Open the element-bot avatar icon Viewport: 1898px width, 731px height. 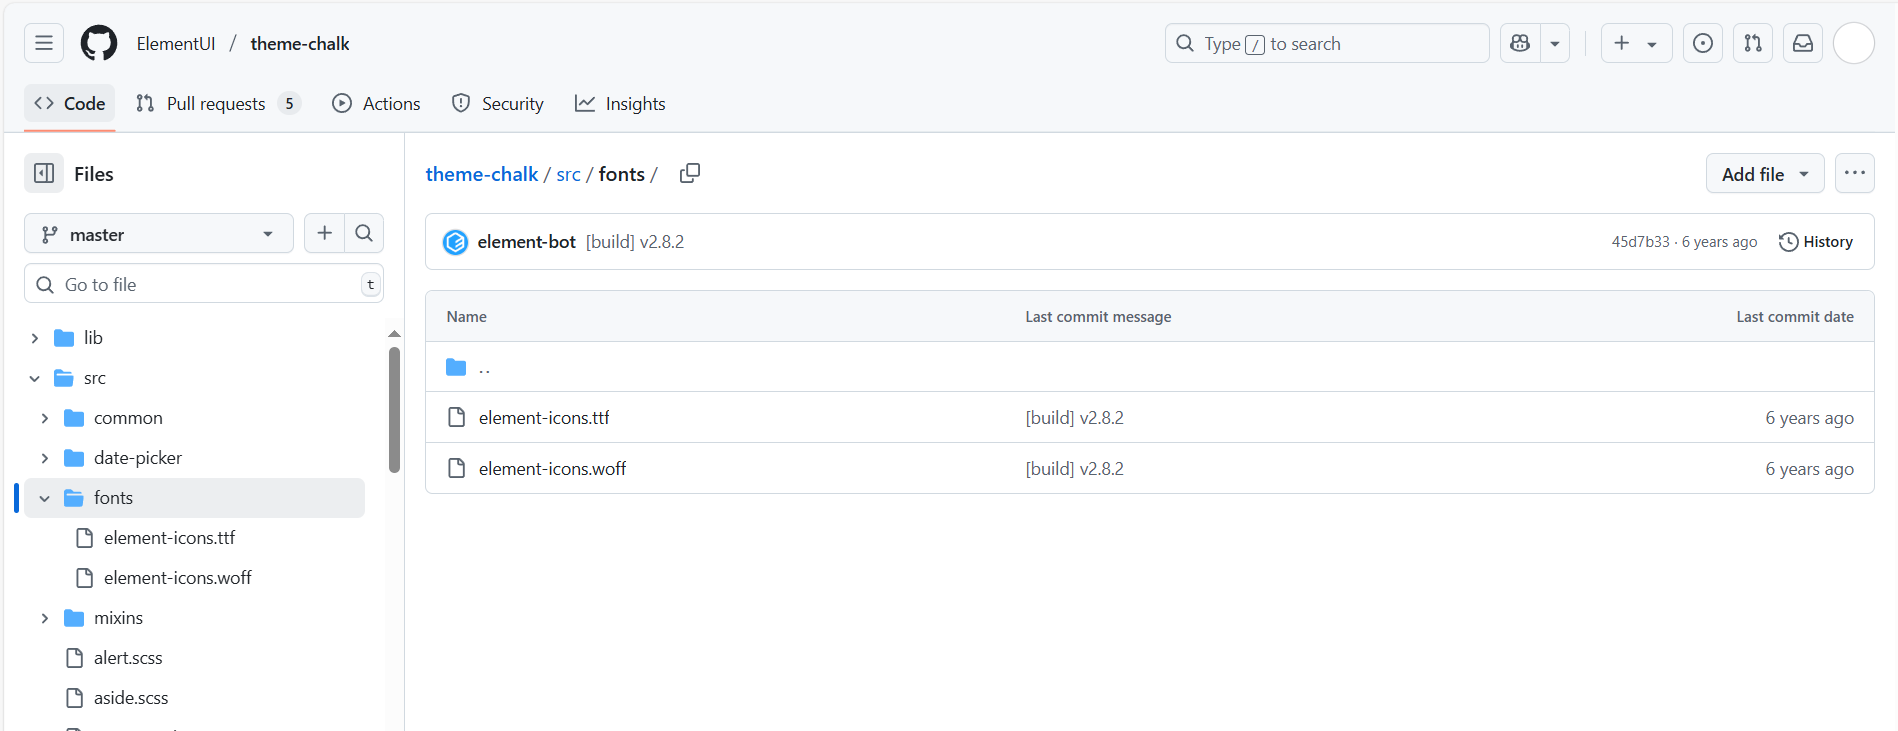pyautogui.click(x=455, y=242)
